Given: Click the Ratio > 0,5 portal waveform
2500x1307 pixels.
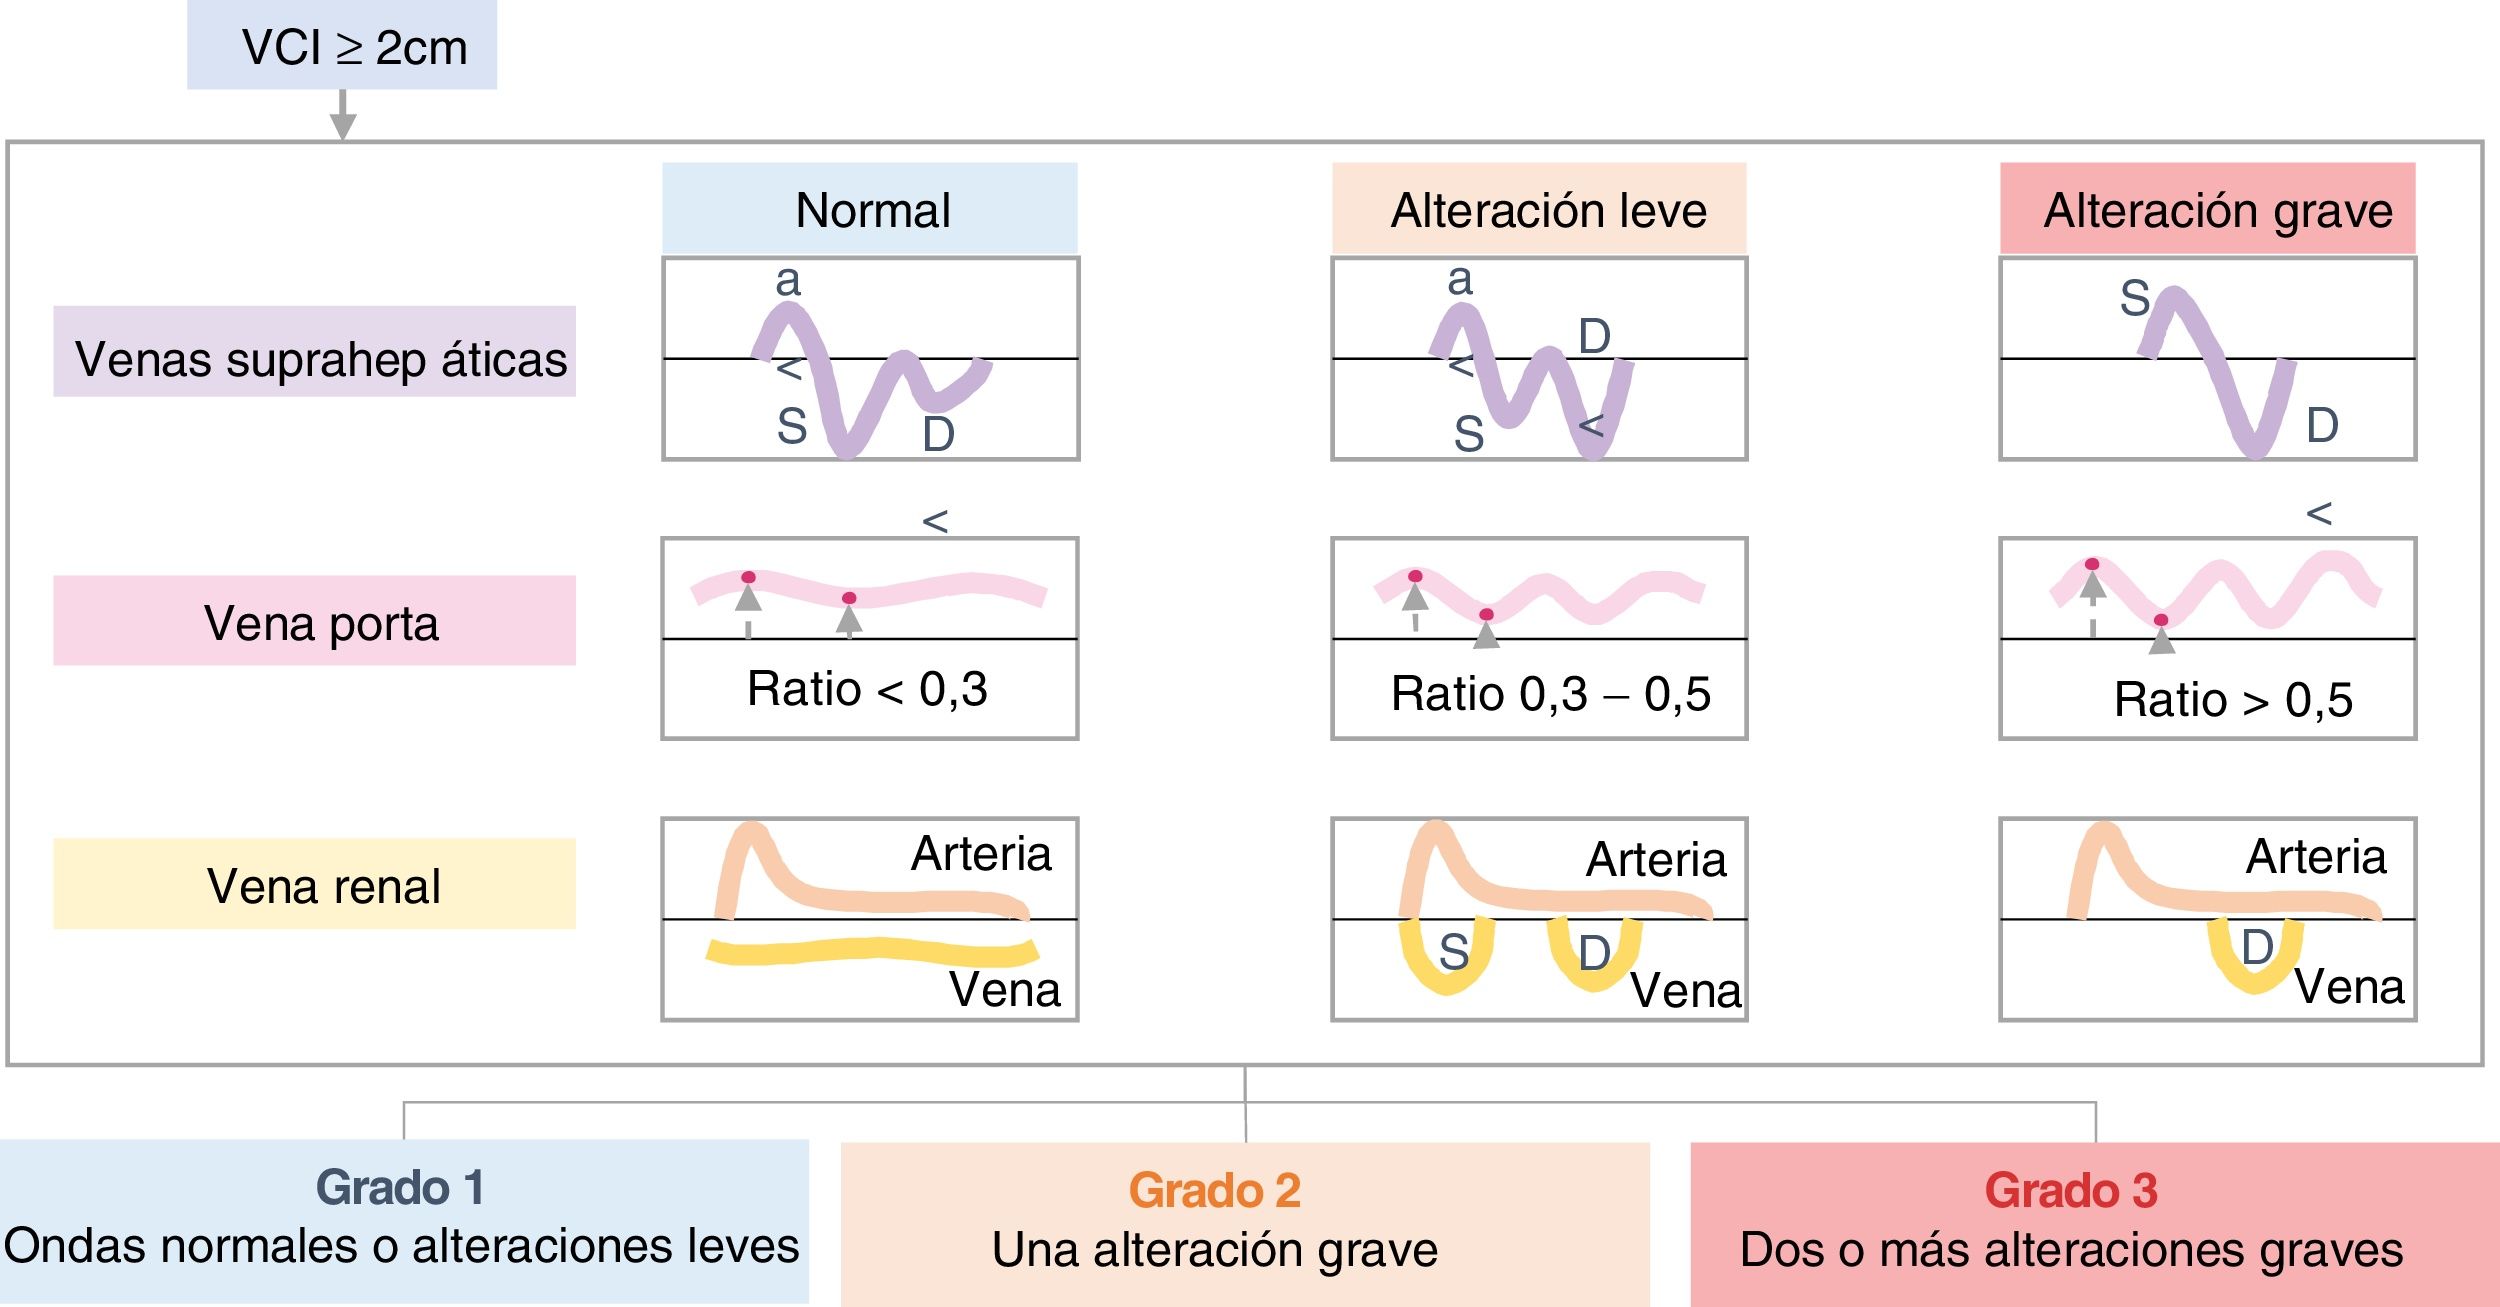Looking at the screenshot, I should (2207, 639).
